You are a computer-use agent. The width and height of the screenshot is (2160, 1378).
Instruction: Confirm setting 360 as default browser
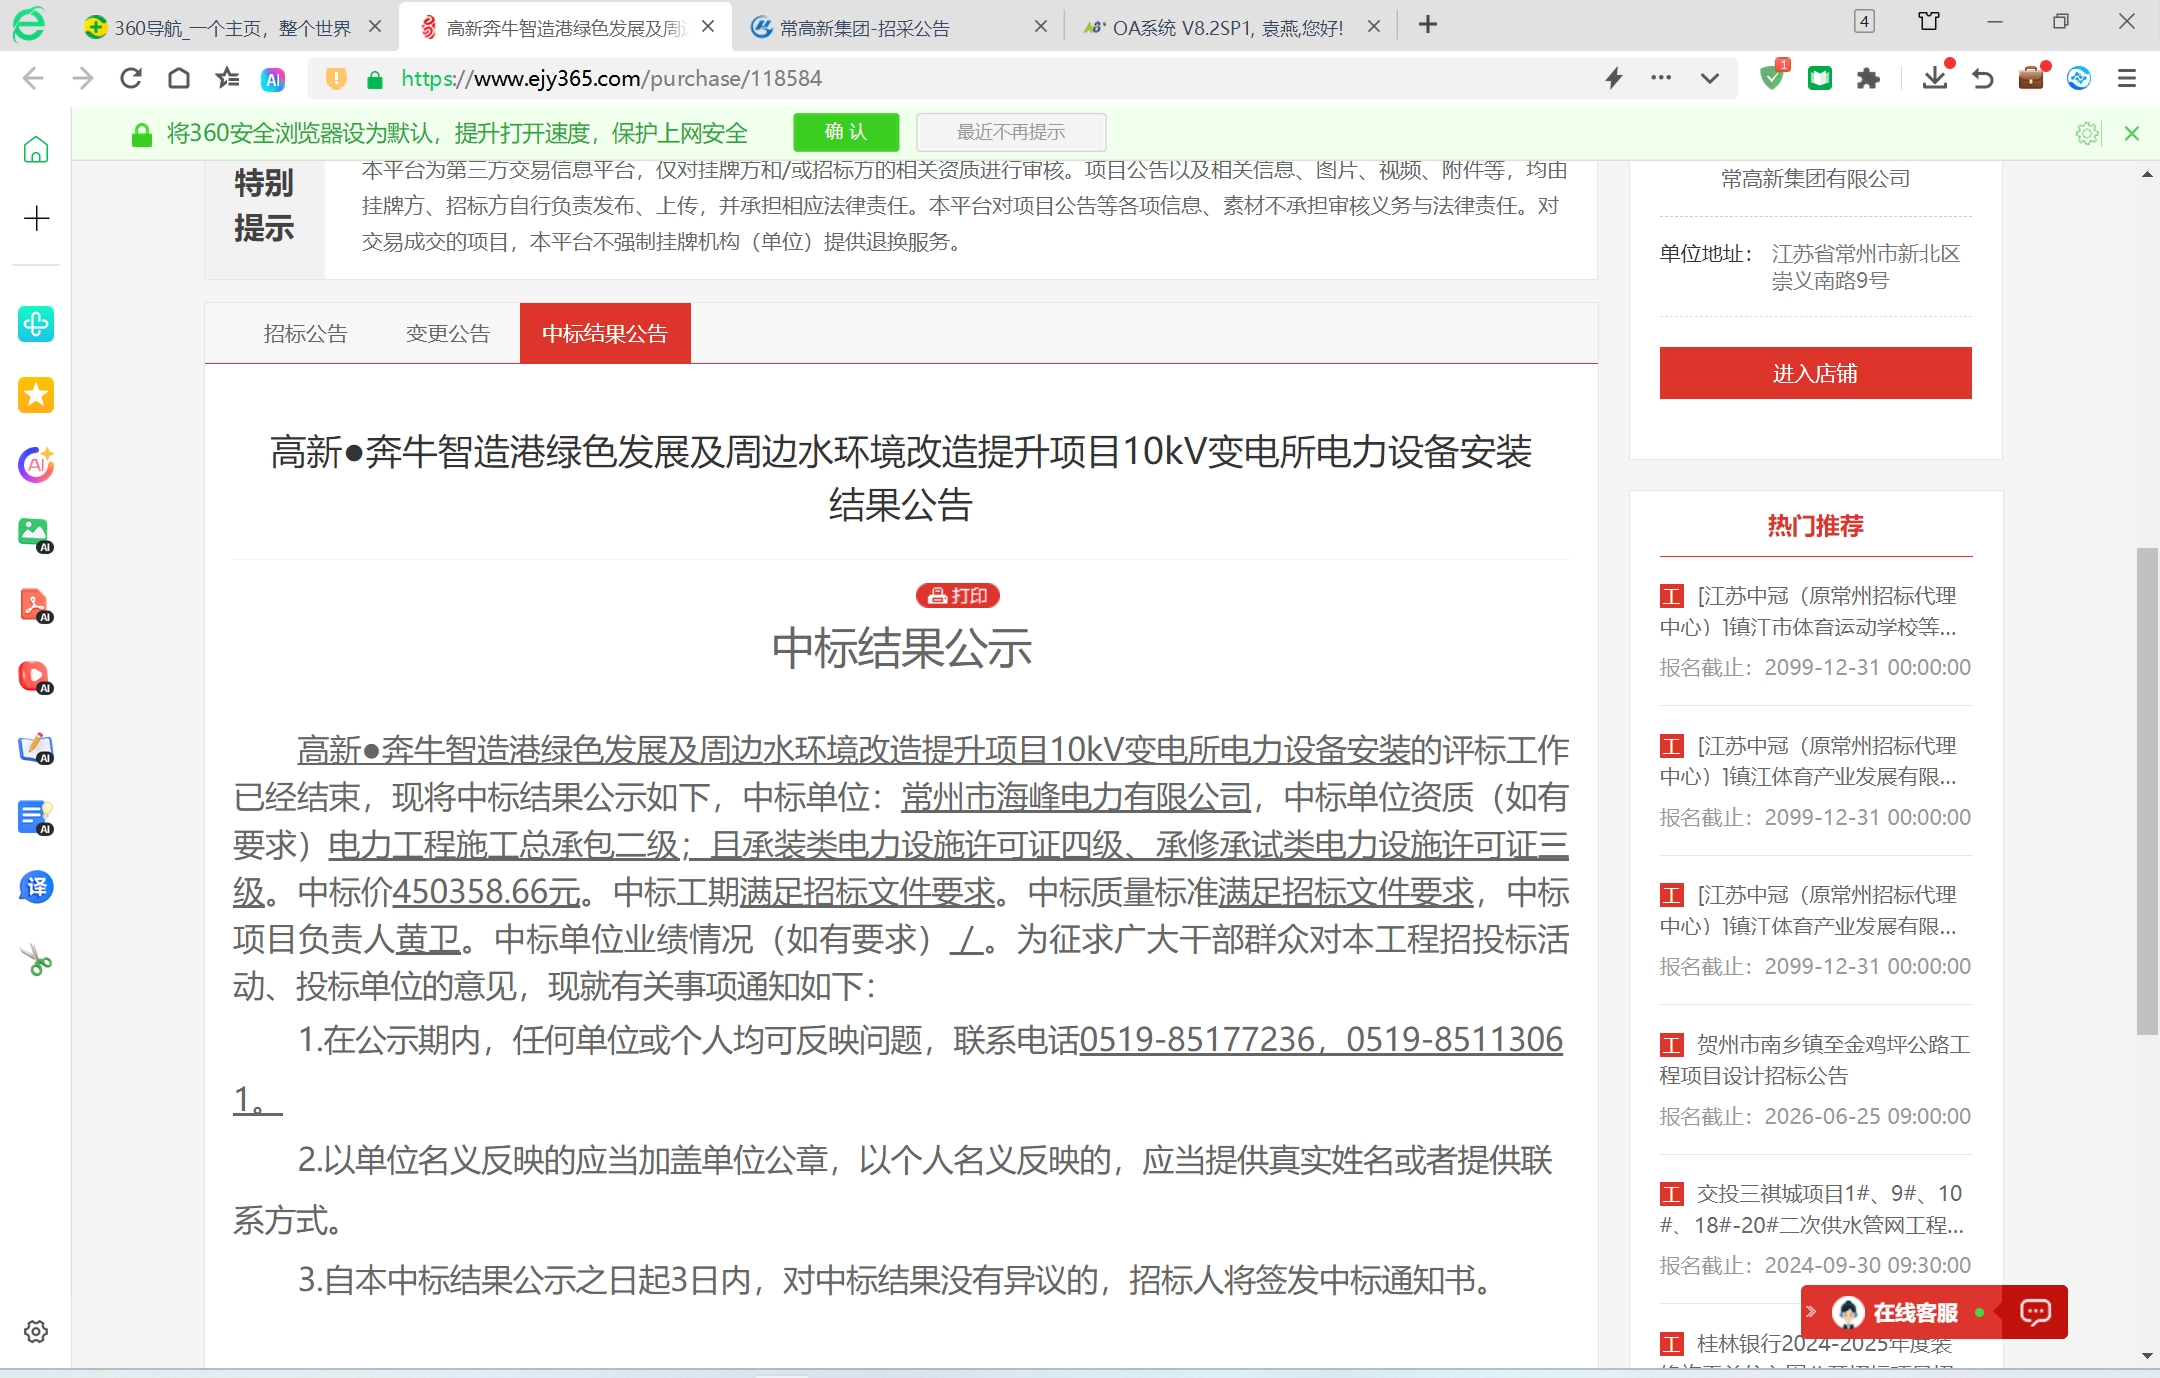(x=846, y=132)
